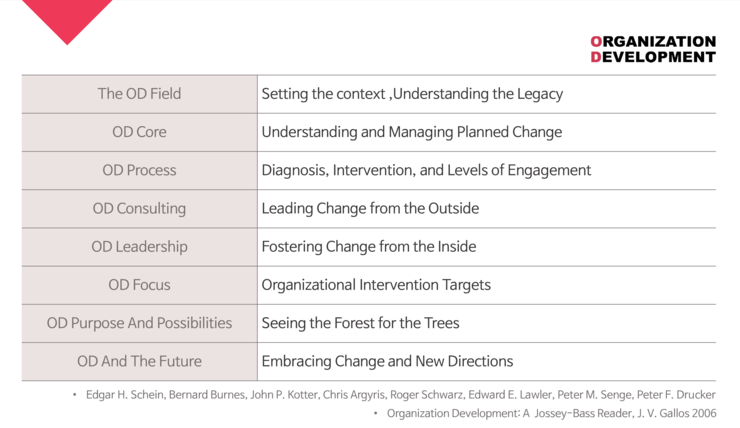Viewport: 740px width, 428px height.
Task: Click the Jossey-Bass Reader reference footnote
Action: coord(551,413)
